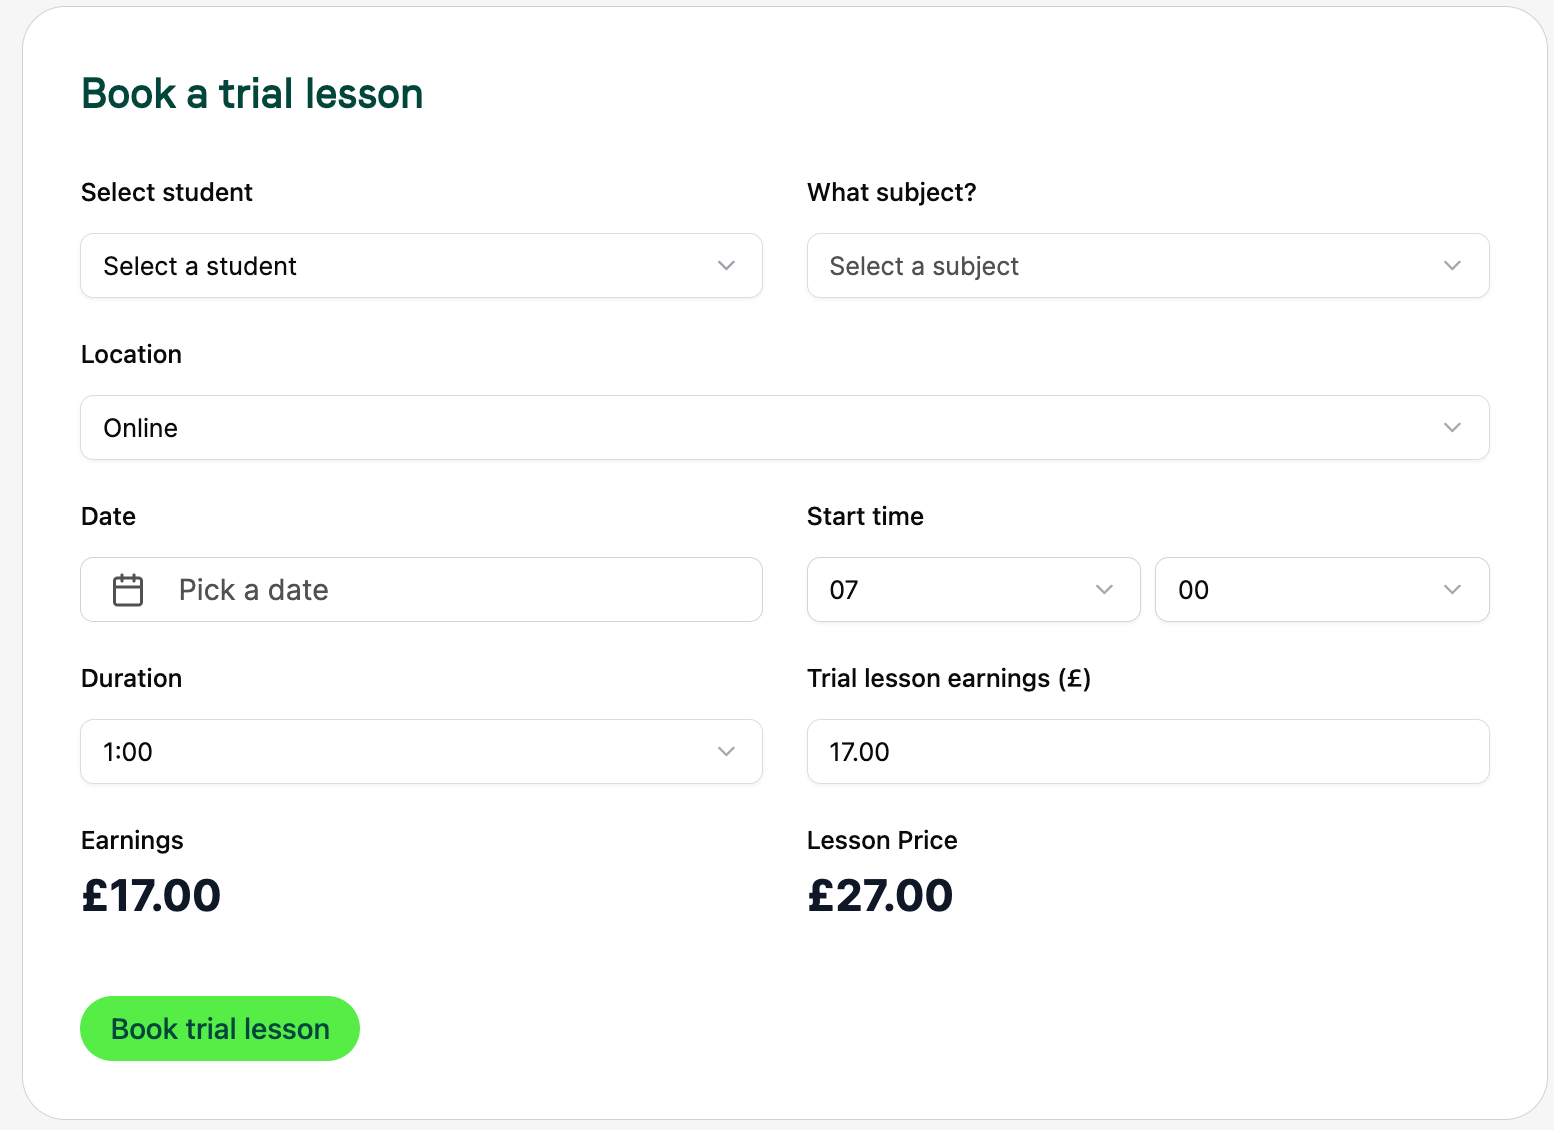Open the Select a subject dropdown
Viewport: 1554px width, 1130px height.
tap(1148, 266)
